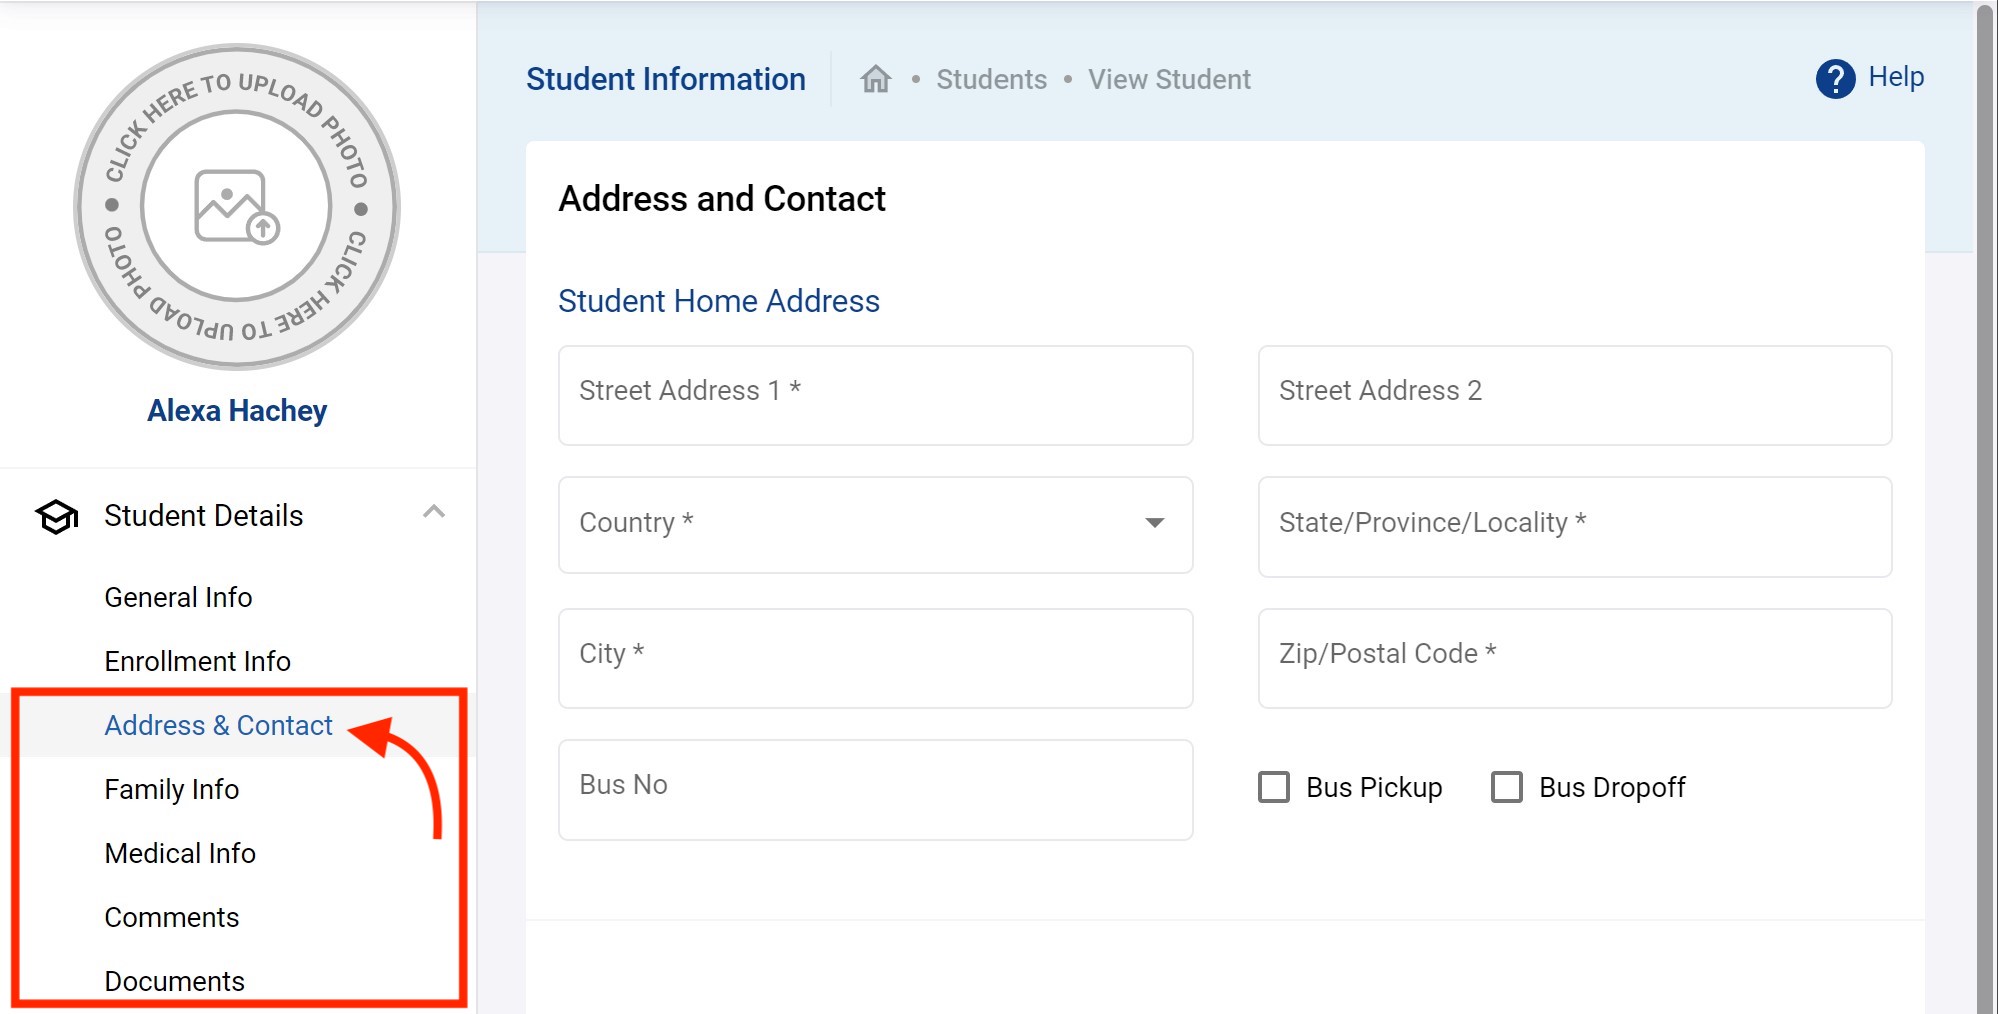
Task: Open the Documents section
Action: (174, 981)
